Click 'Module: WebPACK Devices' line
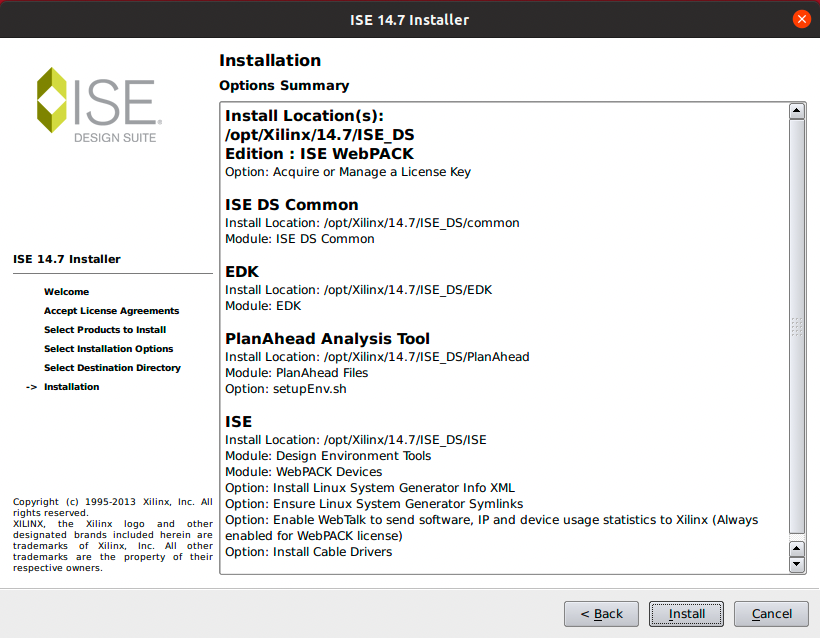 [303, 472]
